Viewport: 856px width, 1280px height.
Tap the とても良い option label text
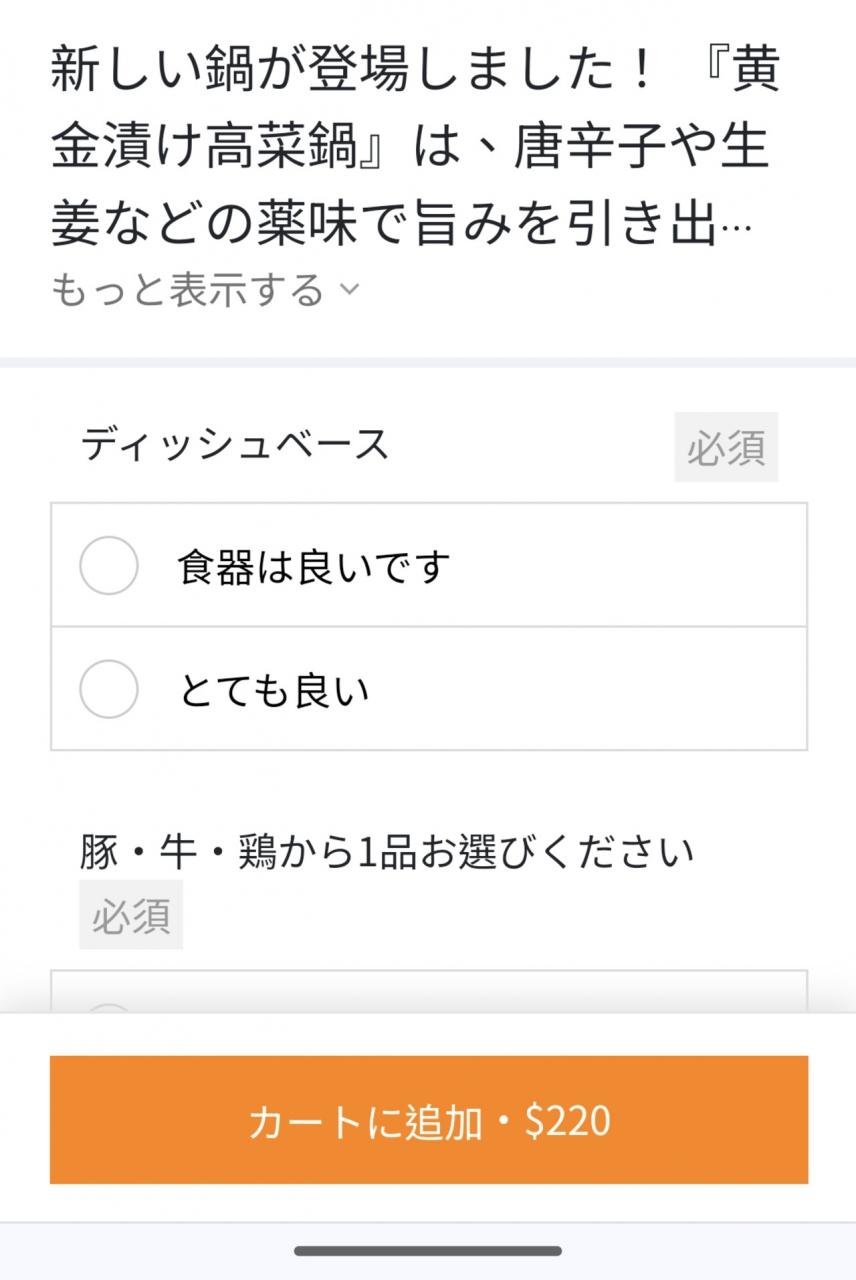(x=274, y=690)
